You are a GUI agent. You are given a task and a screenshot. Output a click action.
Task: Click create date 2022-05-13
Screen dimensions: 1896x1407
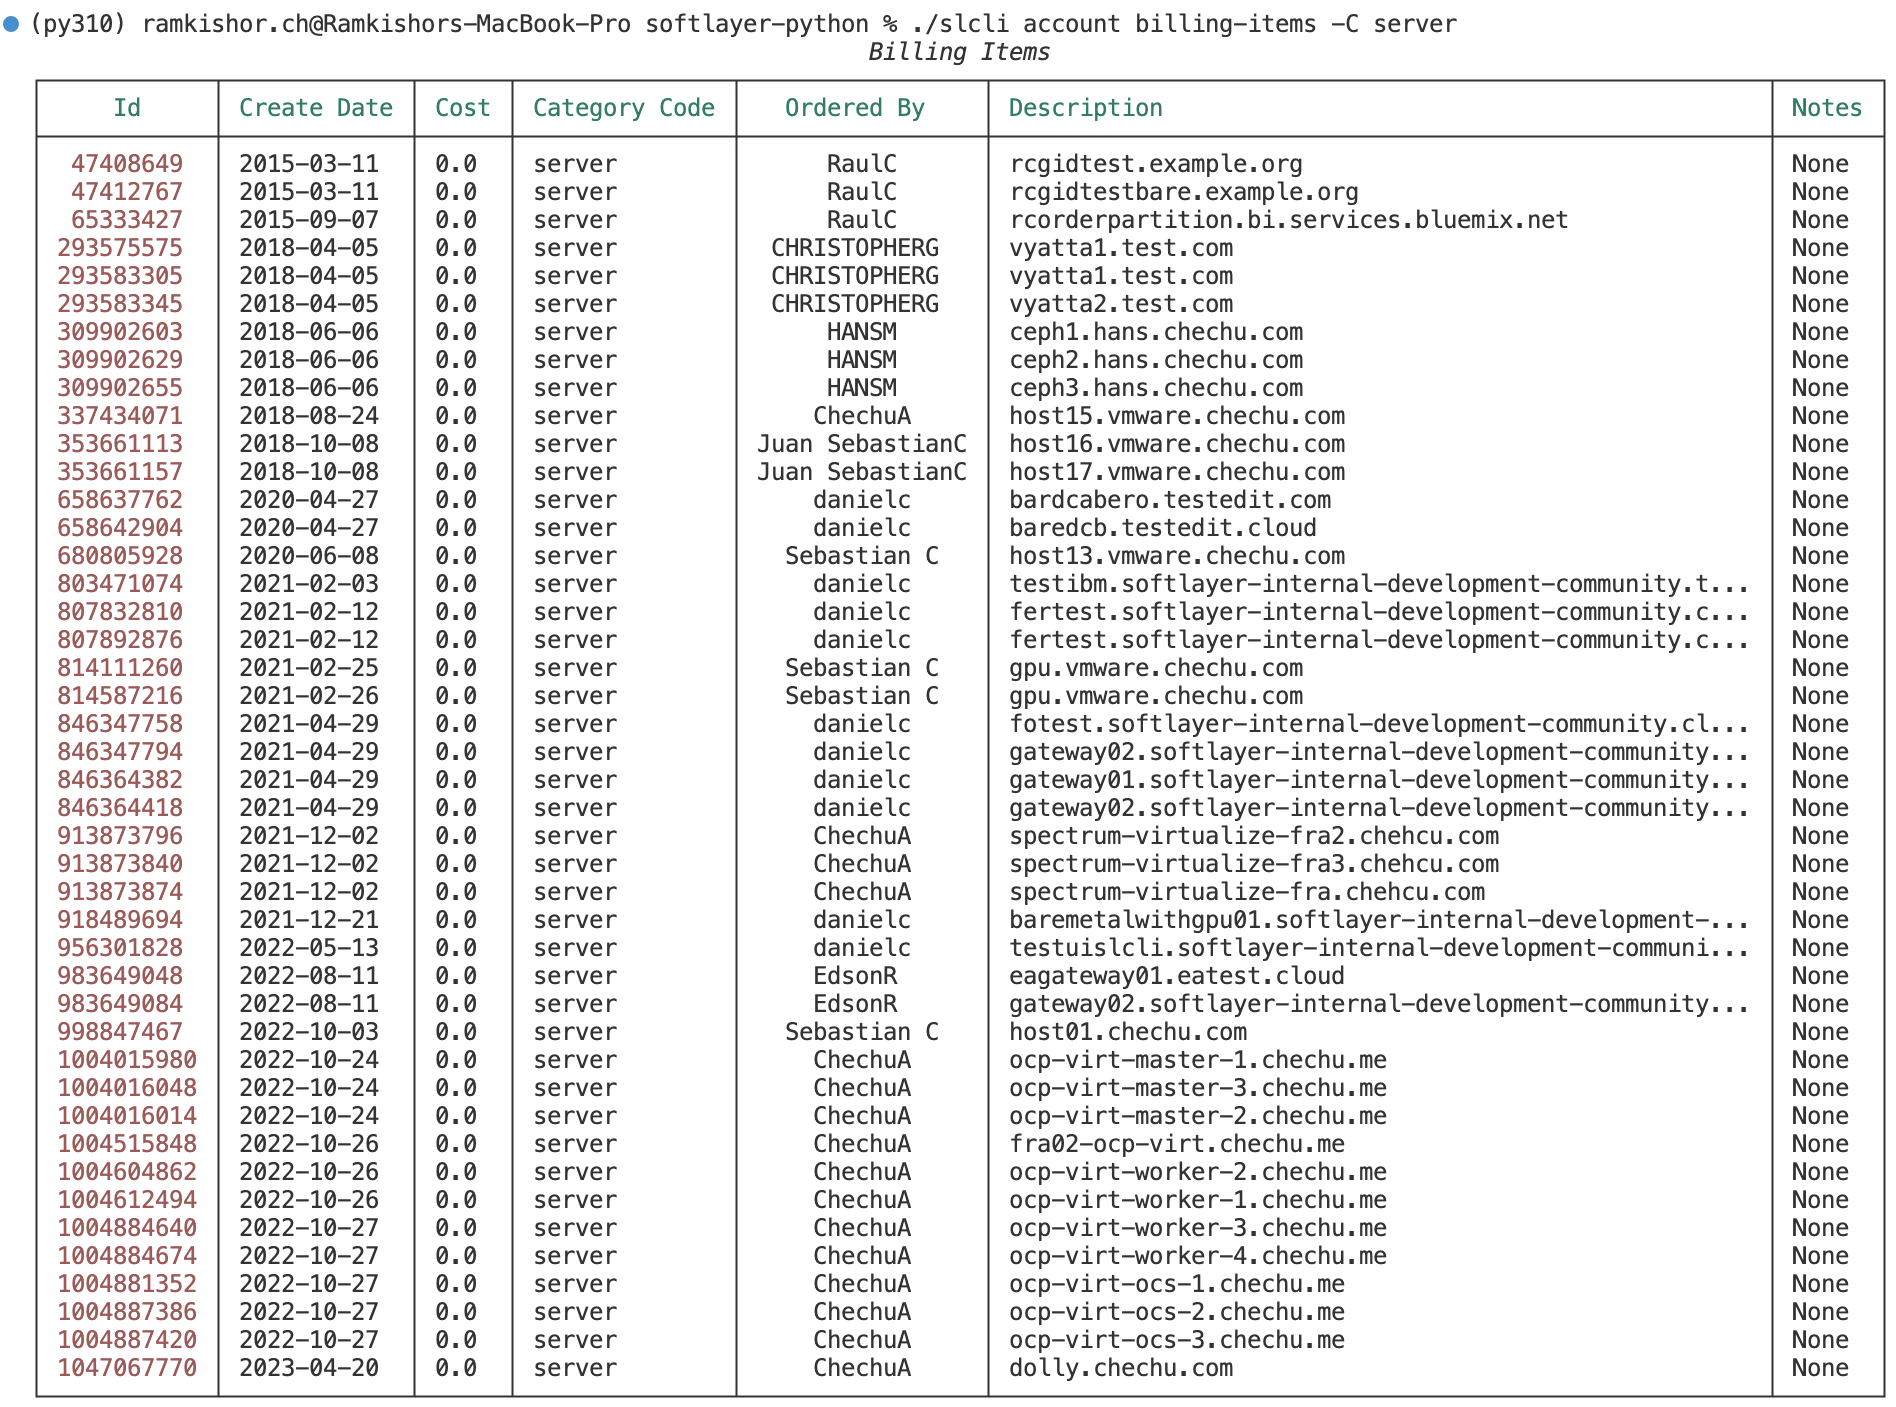point(309,948)
